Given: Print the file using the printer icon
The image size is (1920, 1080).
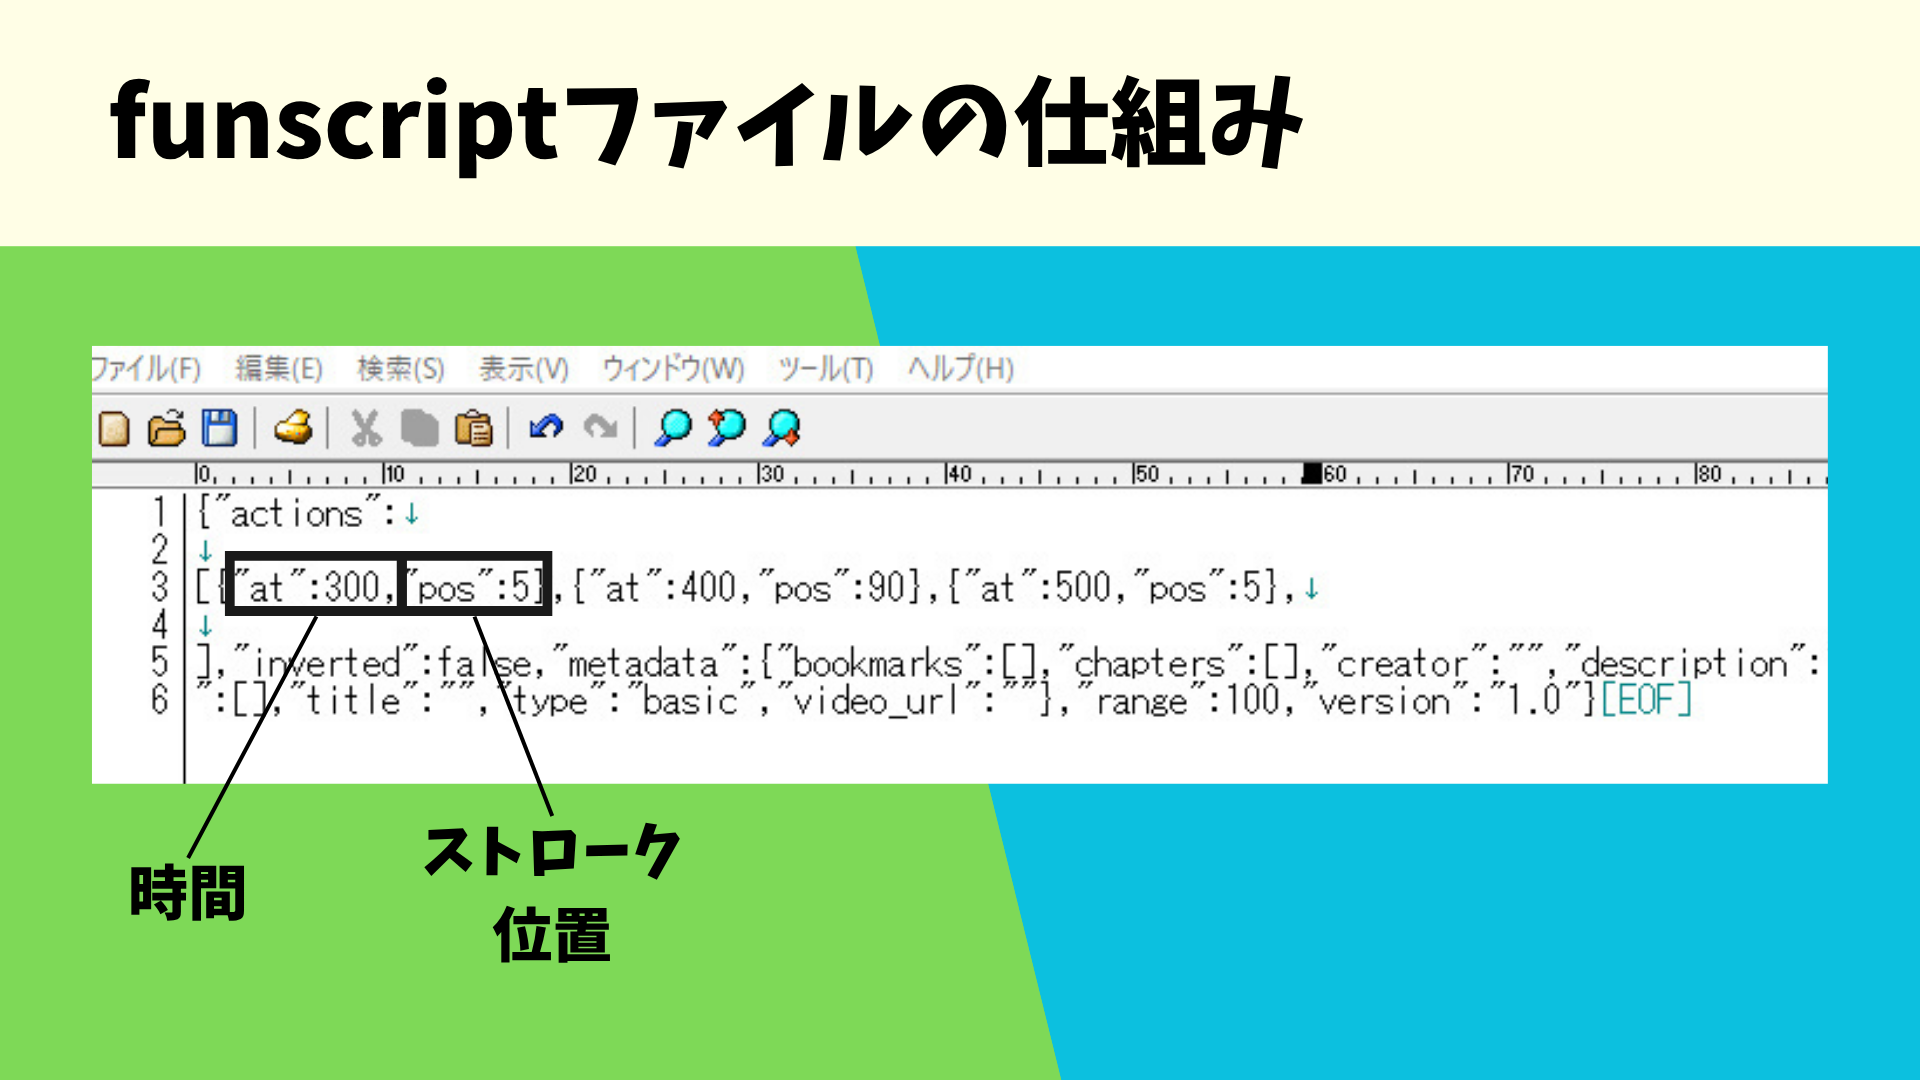Looking at the screenshot, I should (x=295, y=430).
